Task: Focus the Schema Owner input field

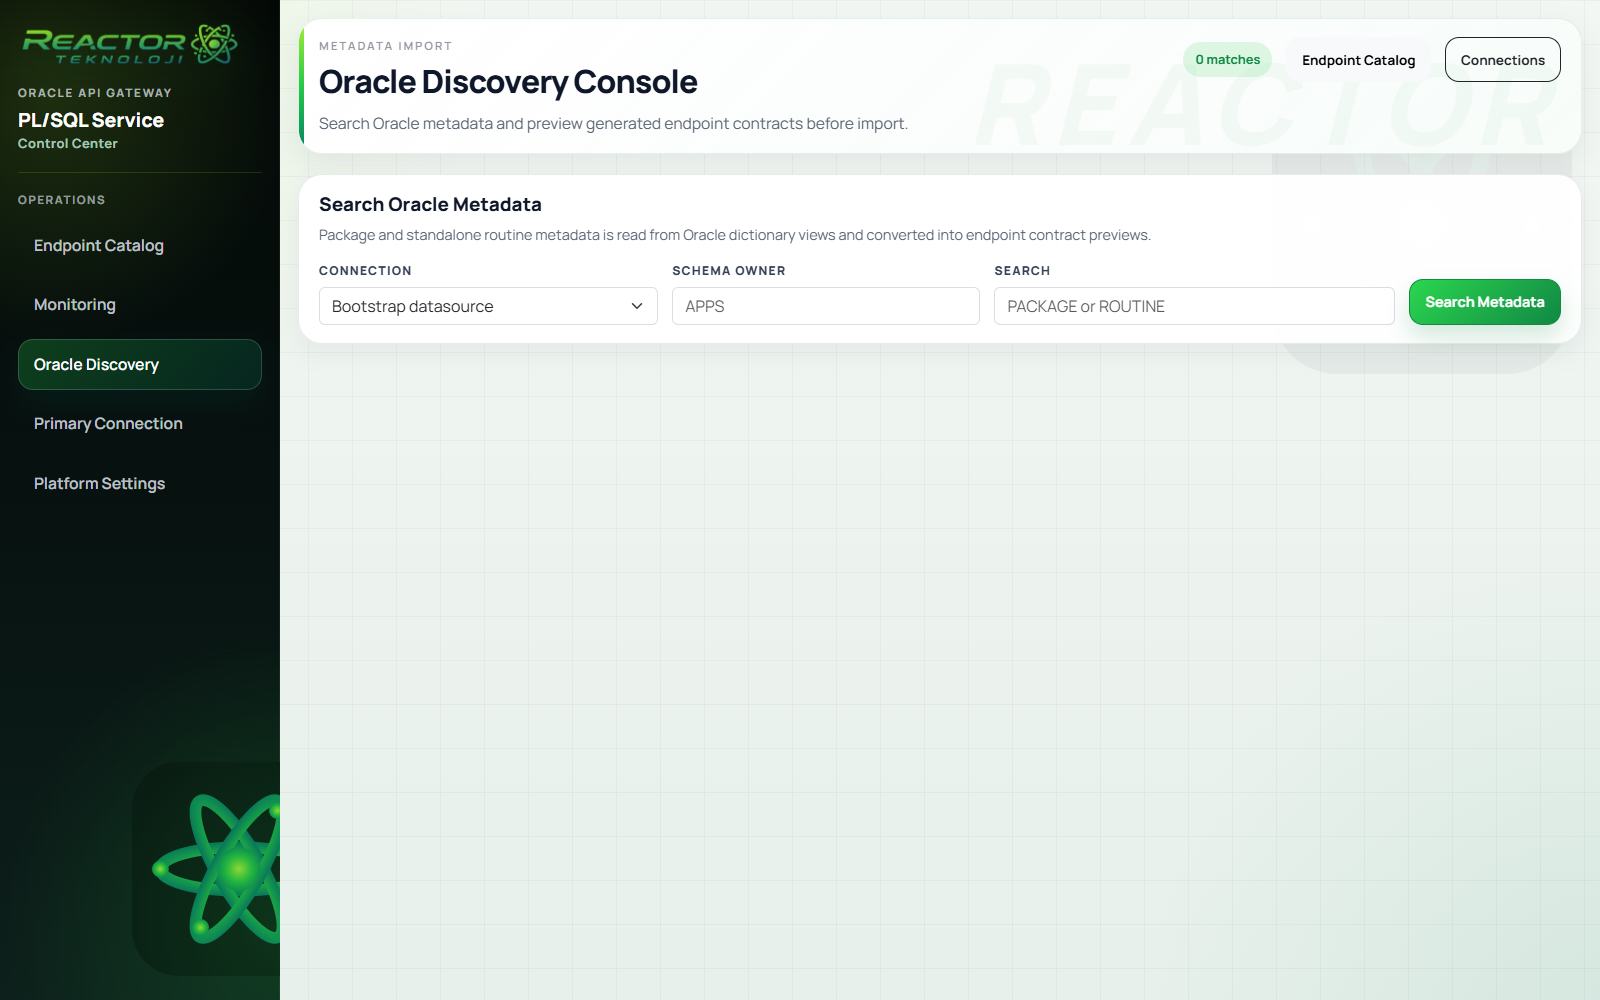Action: click(826, 306)
